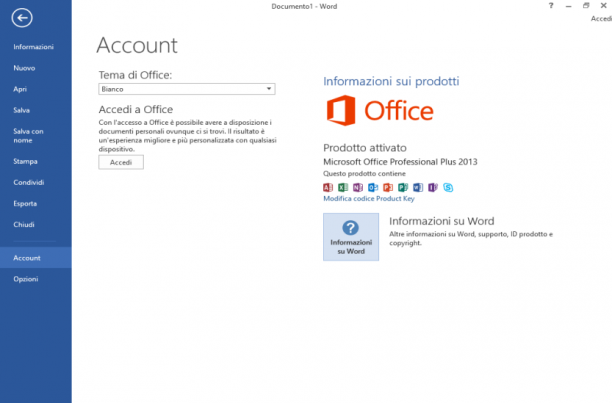The image size is (612, 403).
Task: Open the Informazioni backstage tab
Action: (34, 47)
